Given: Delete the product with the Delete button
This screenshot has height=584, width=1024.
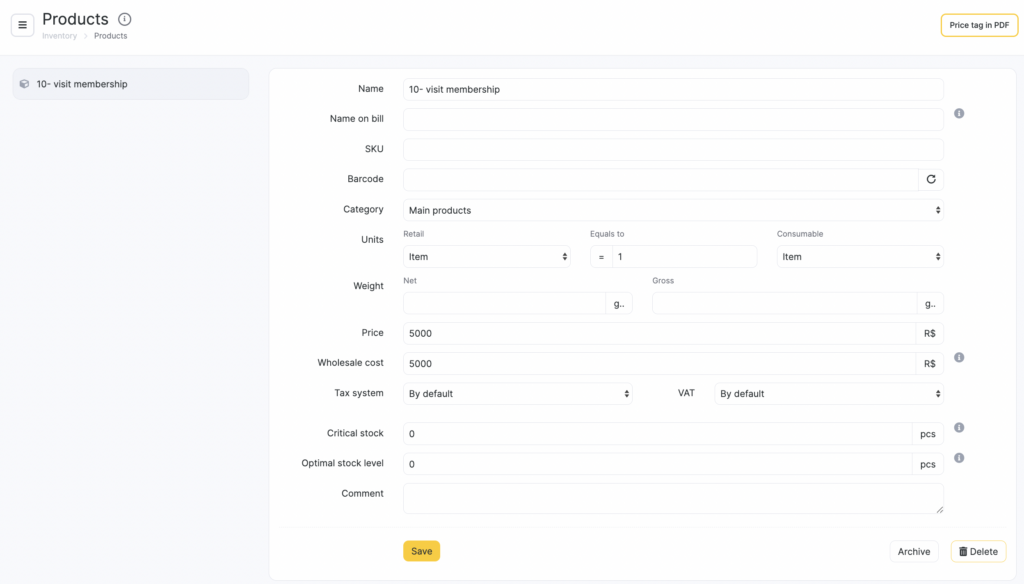Looking at the screenshot, I should coord(978,551).
